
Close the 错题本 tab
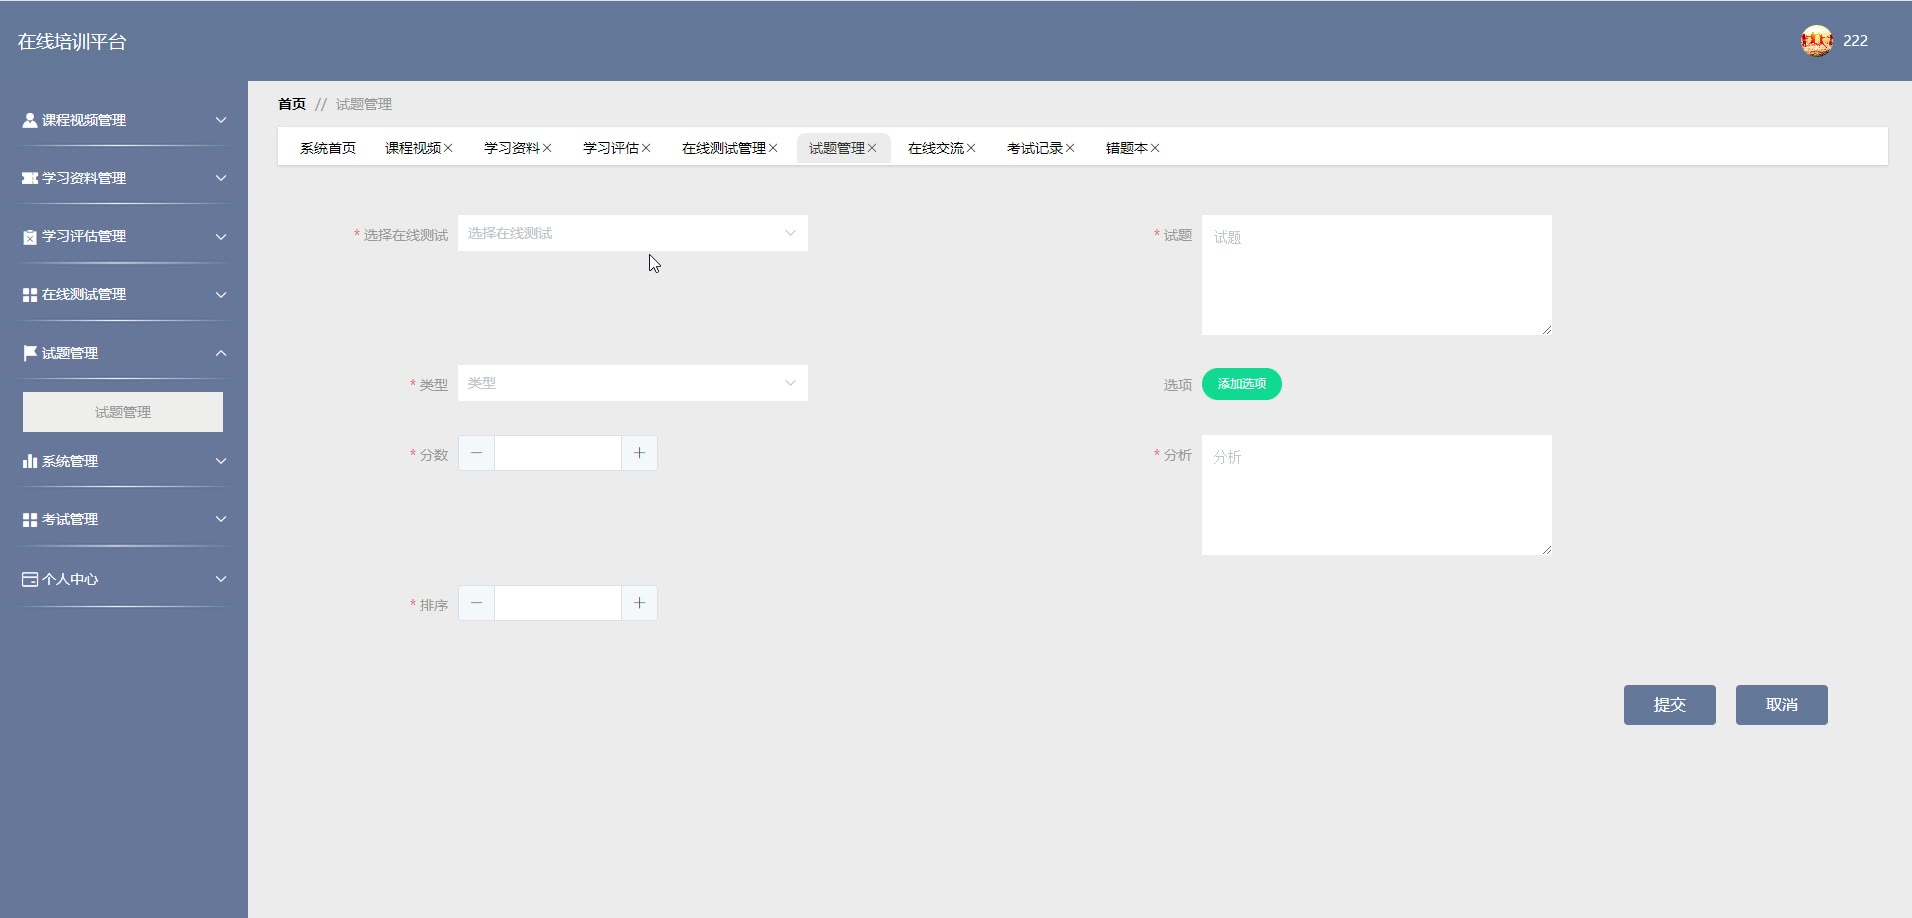pos(1155,148)
